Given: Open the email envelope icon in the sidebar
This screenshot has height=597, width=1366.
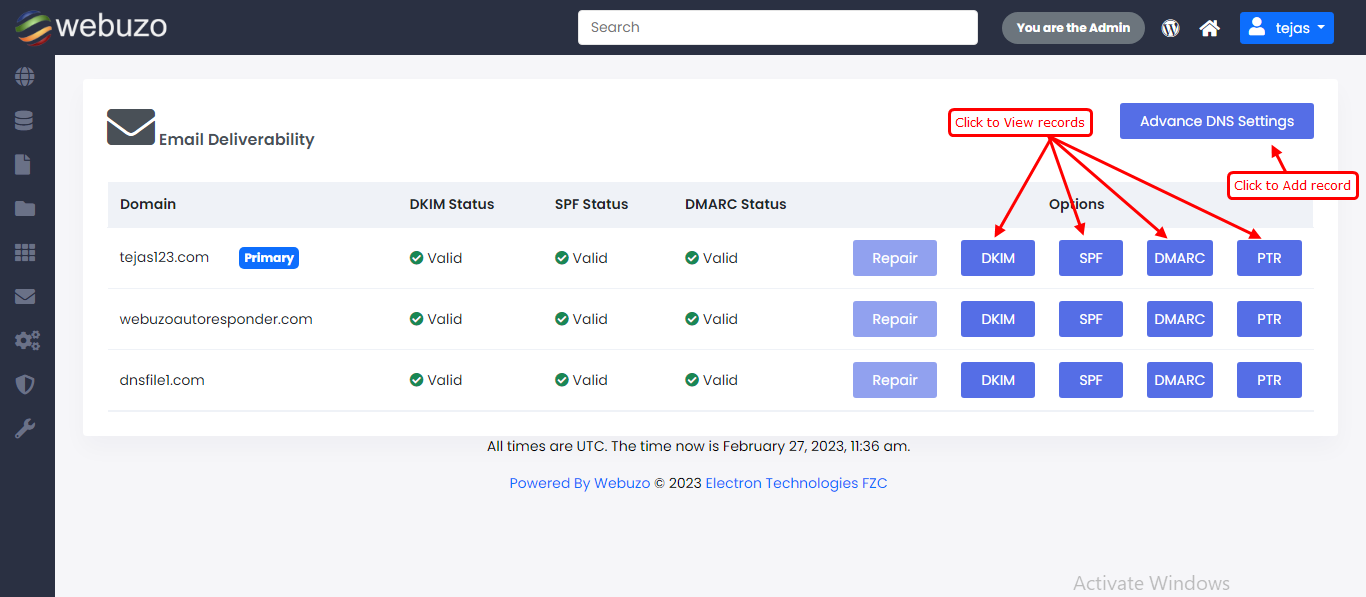Looking at the screenshot, I should pos(25,297).
